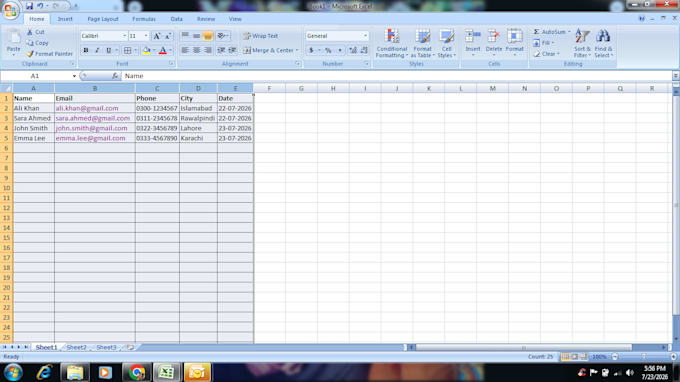This screenshot has height=382, width=680.
Task: Open the Windows Start menu
Action: tap(13, 372)
